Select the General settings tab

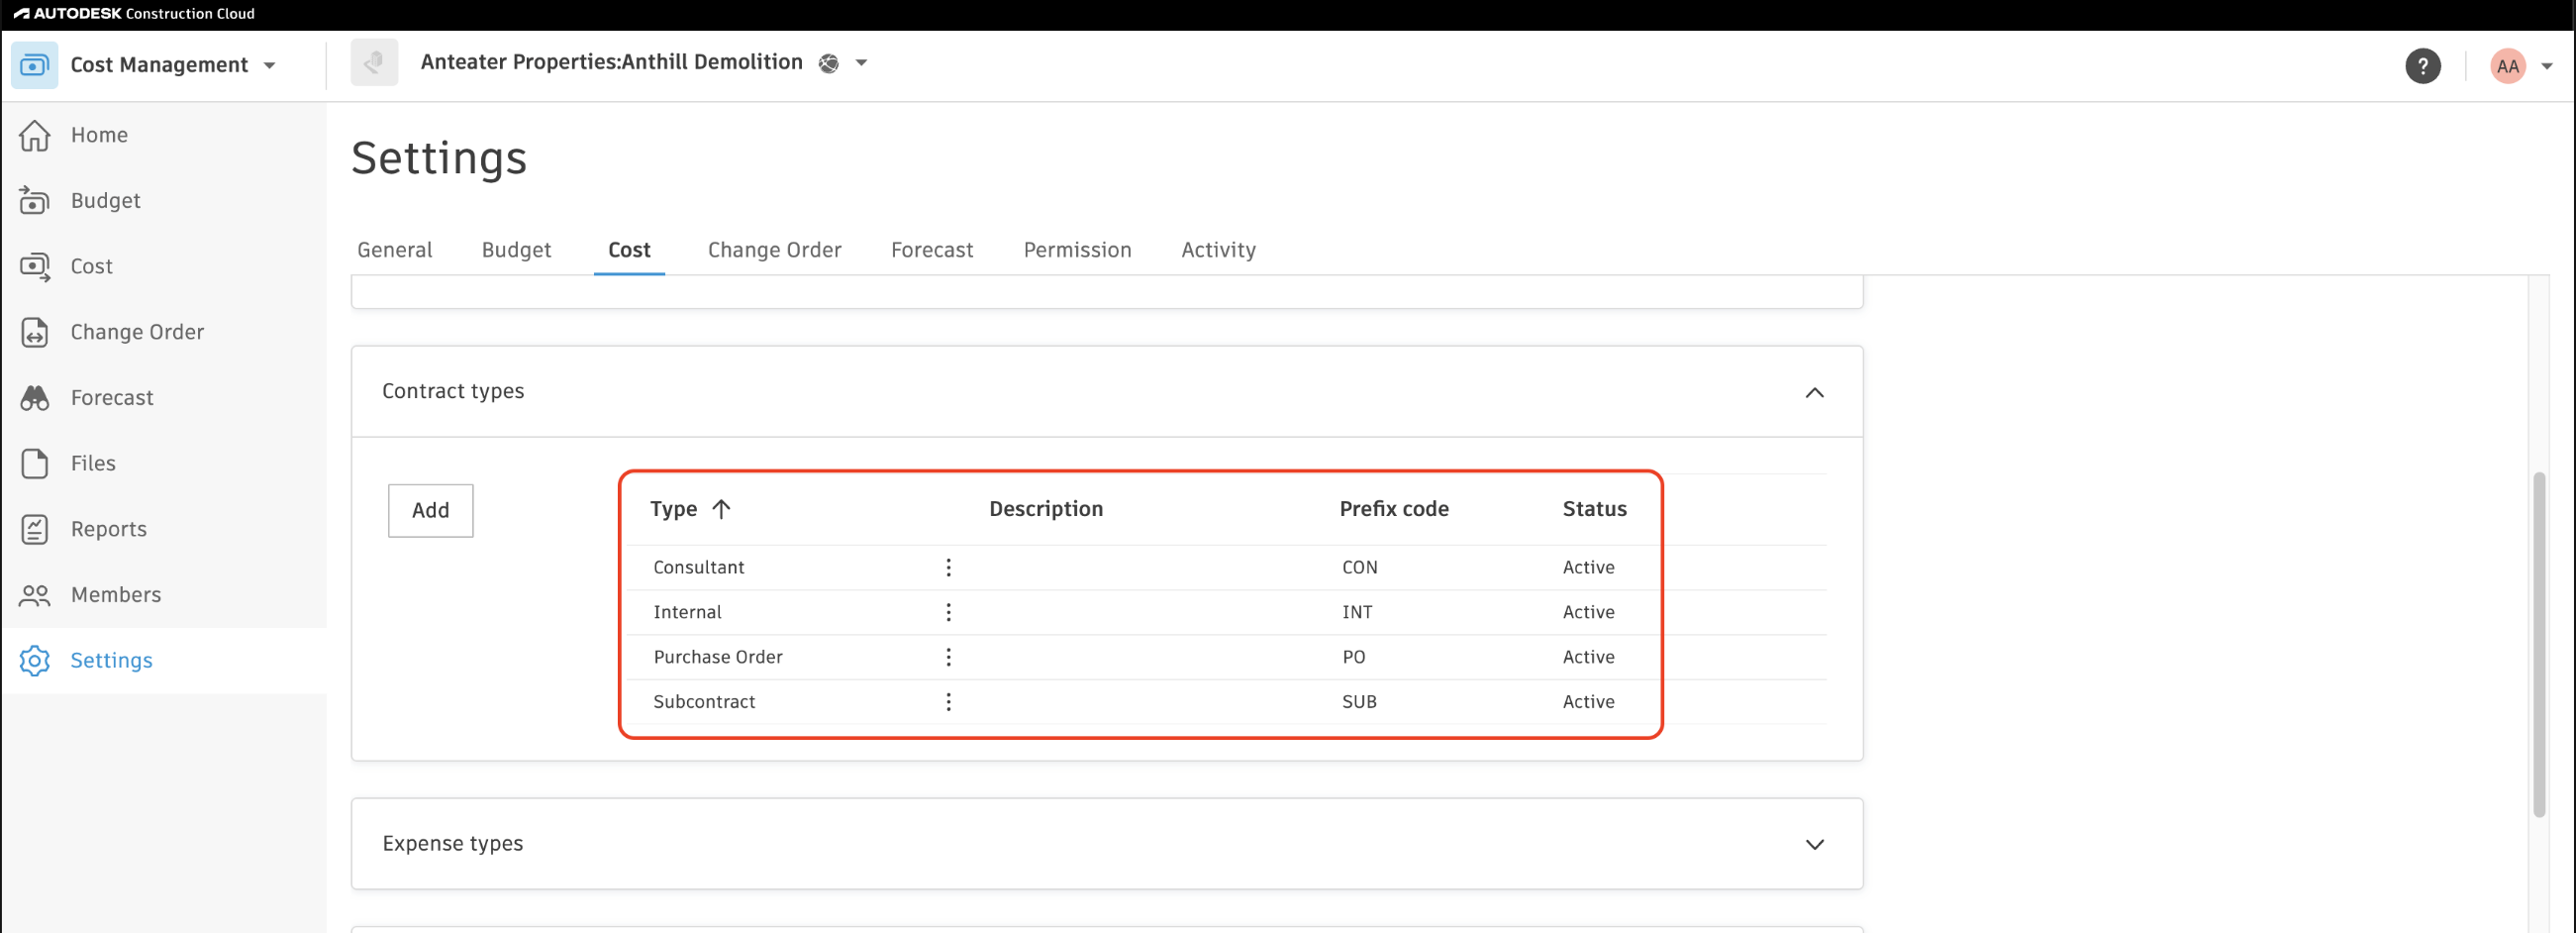click(x=395, y=250)
